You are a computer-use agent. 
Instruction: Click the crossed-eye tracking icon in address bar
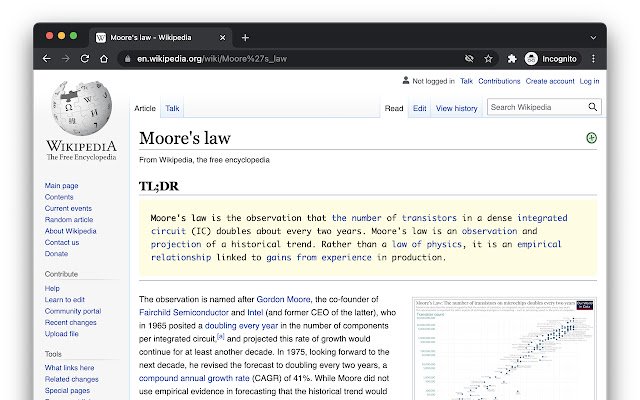coord(469,59)
